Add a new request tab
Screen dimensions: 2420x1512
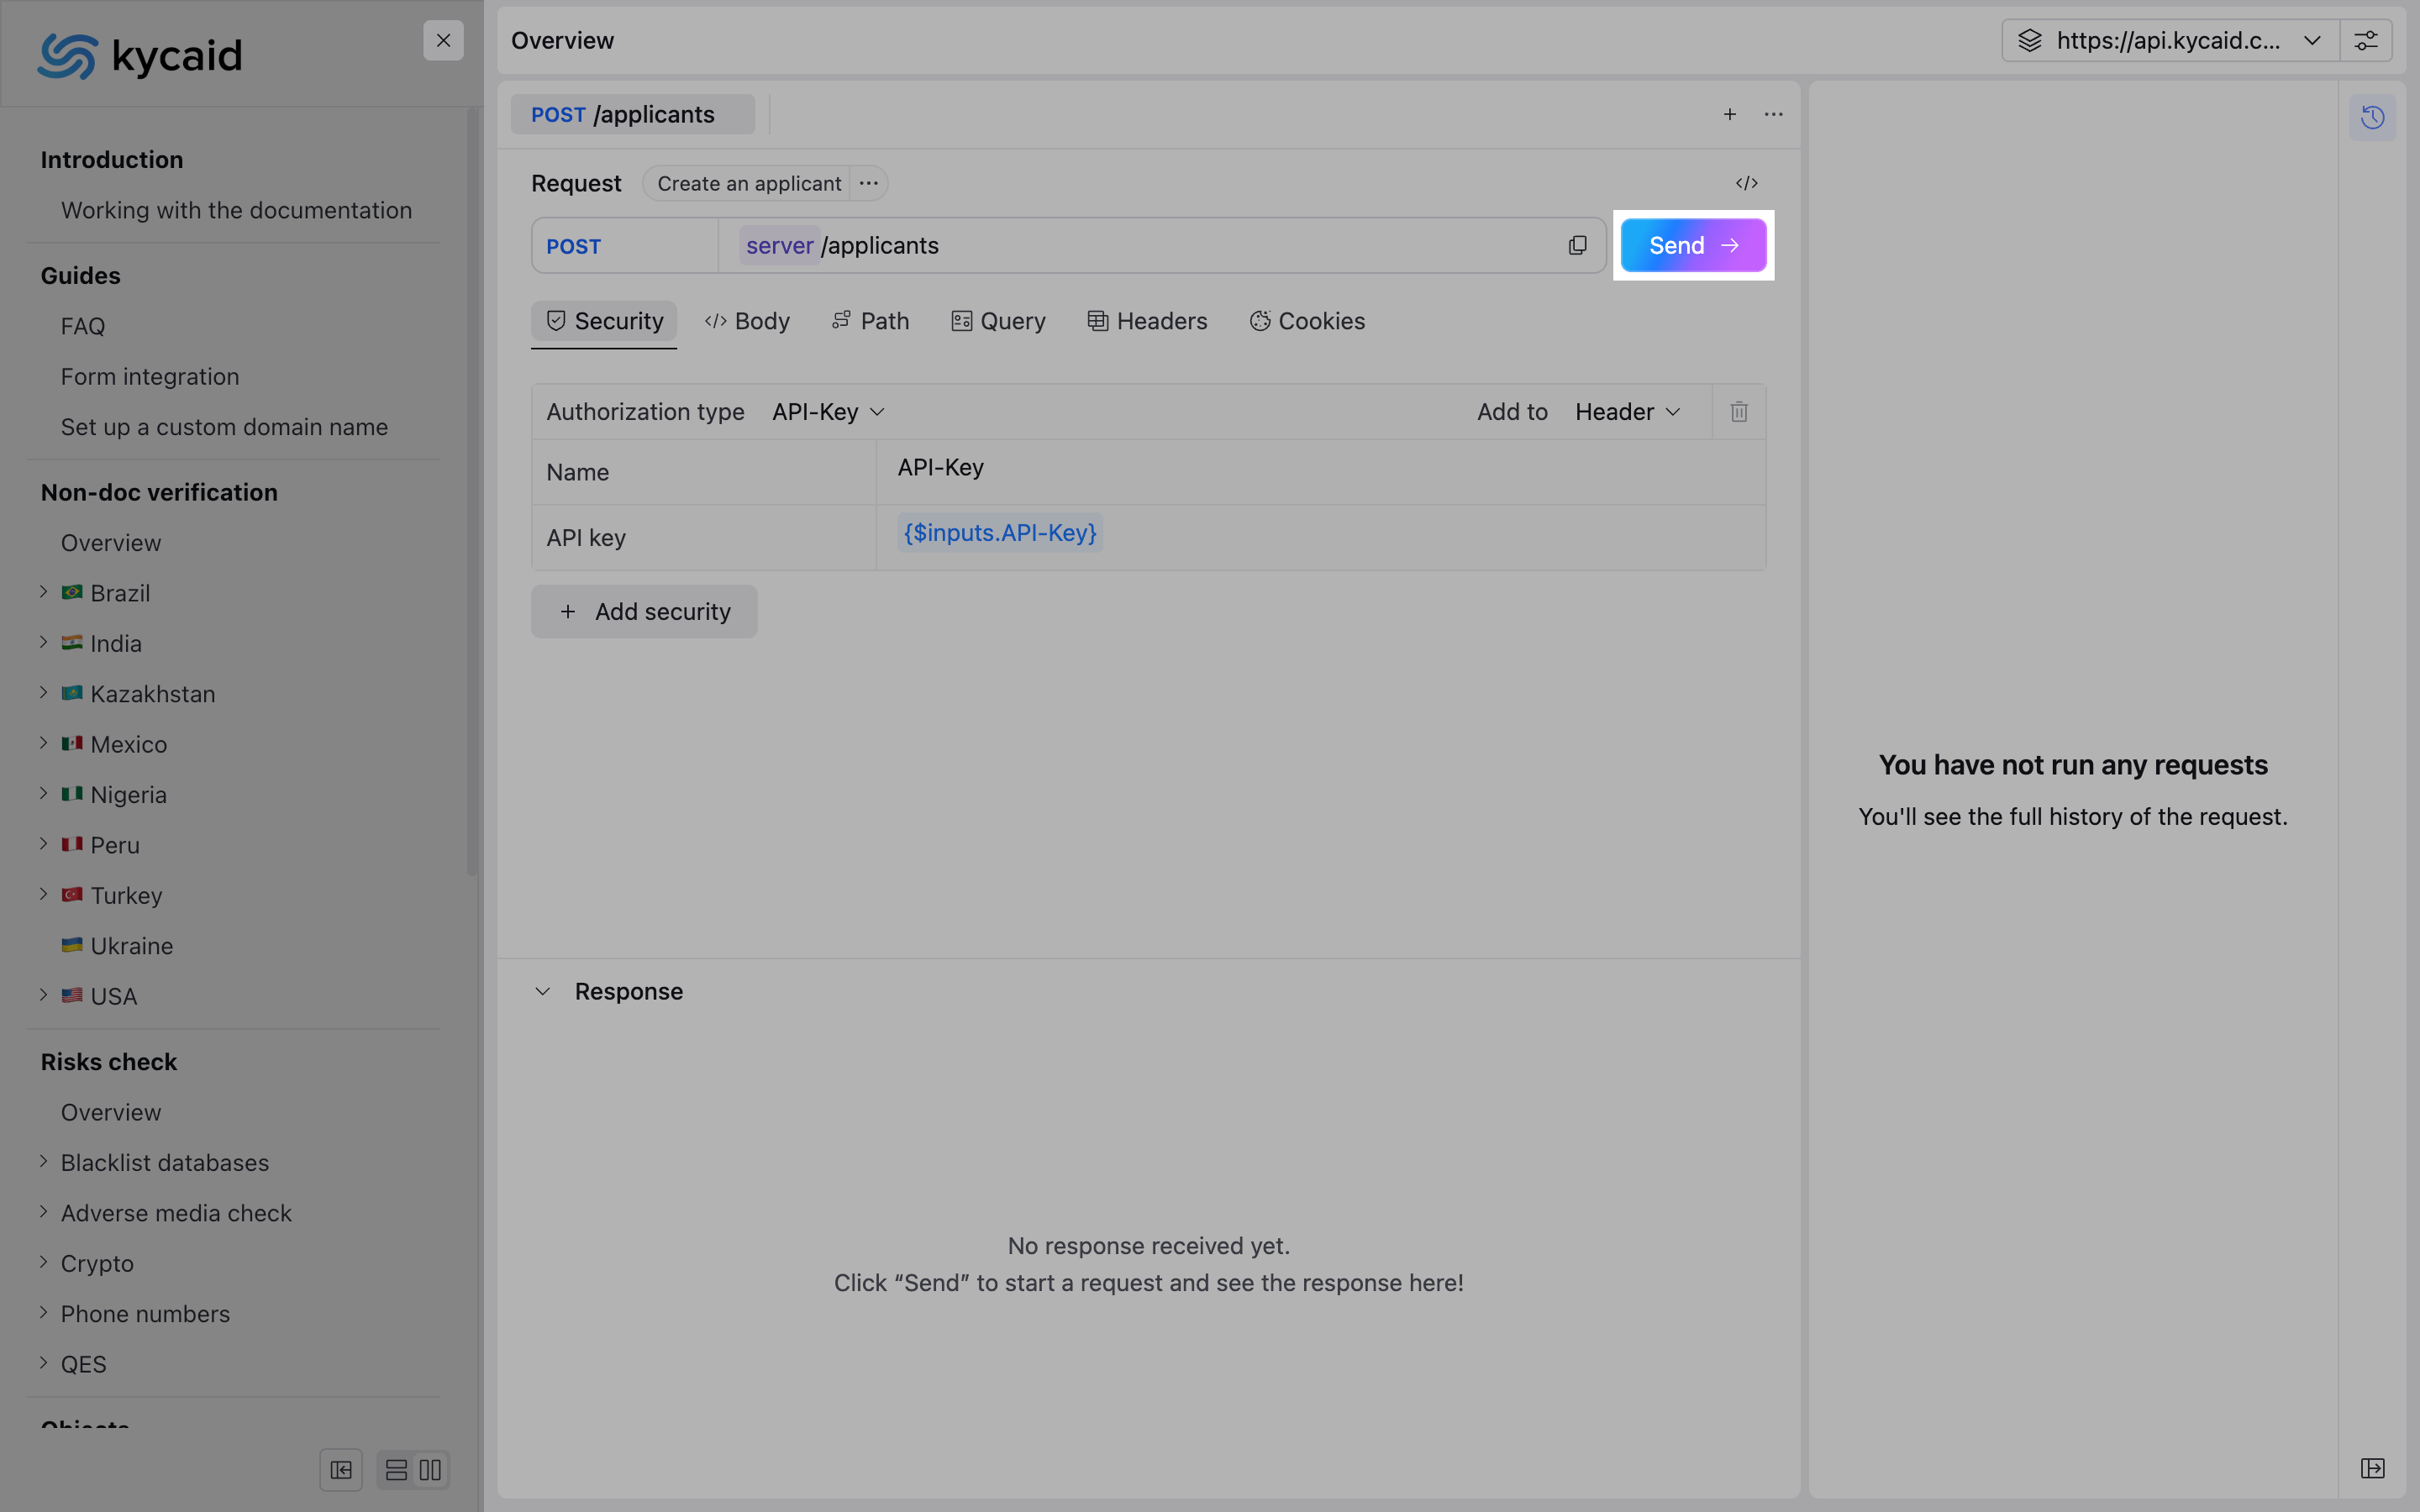coord(1729,114)
